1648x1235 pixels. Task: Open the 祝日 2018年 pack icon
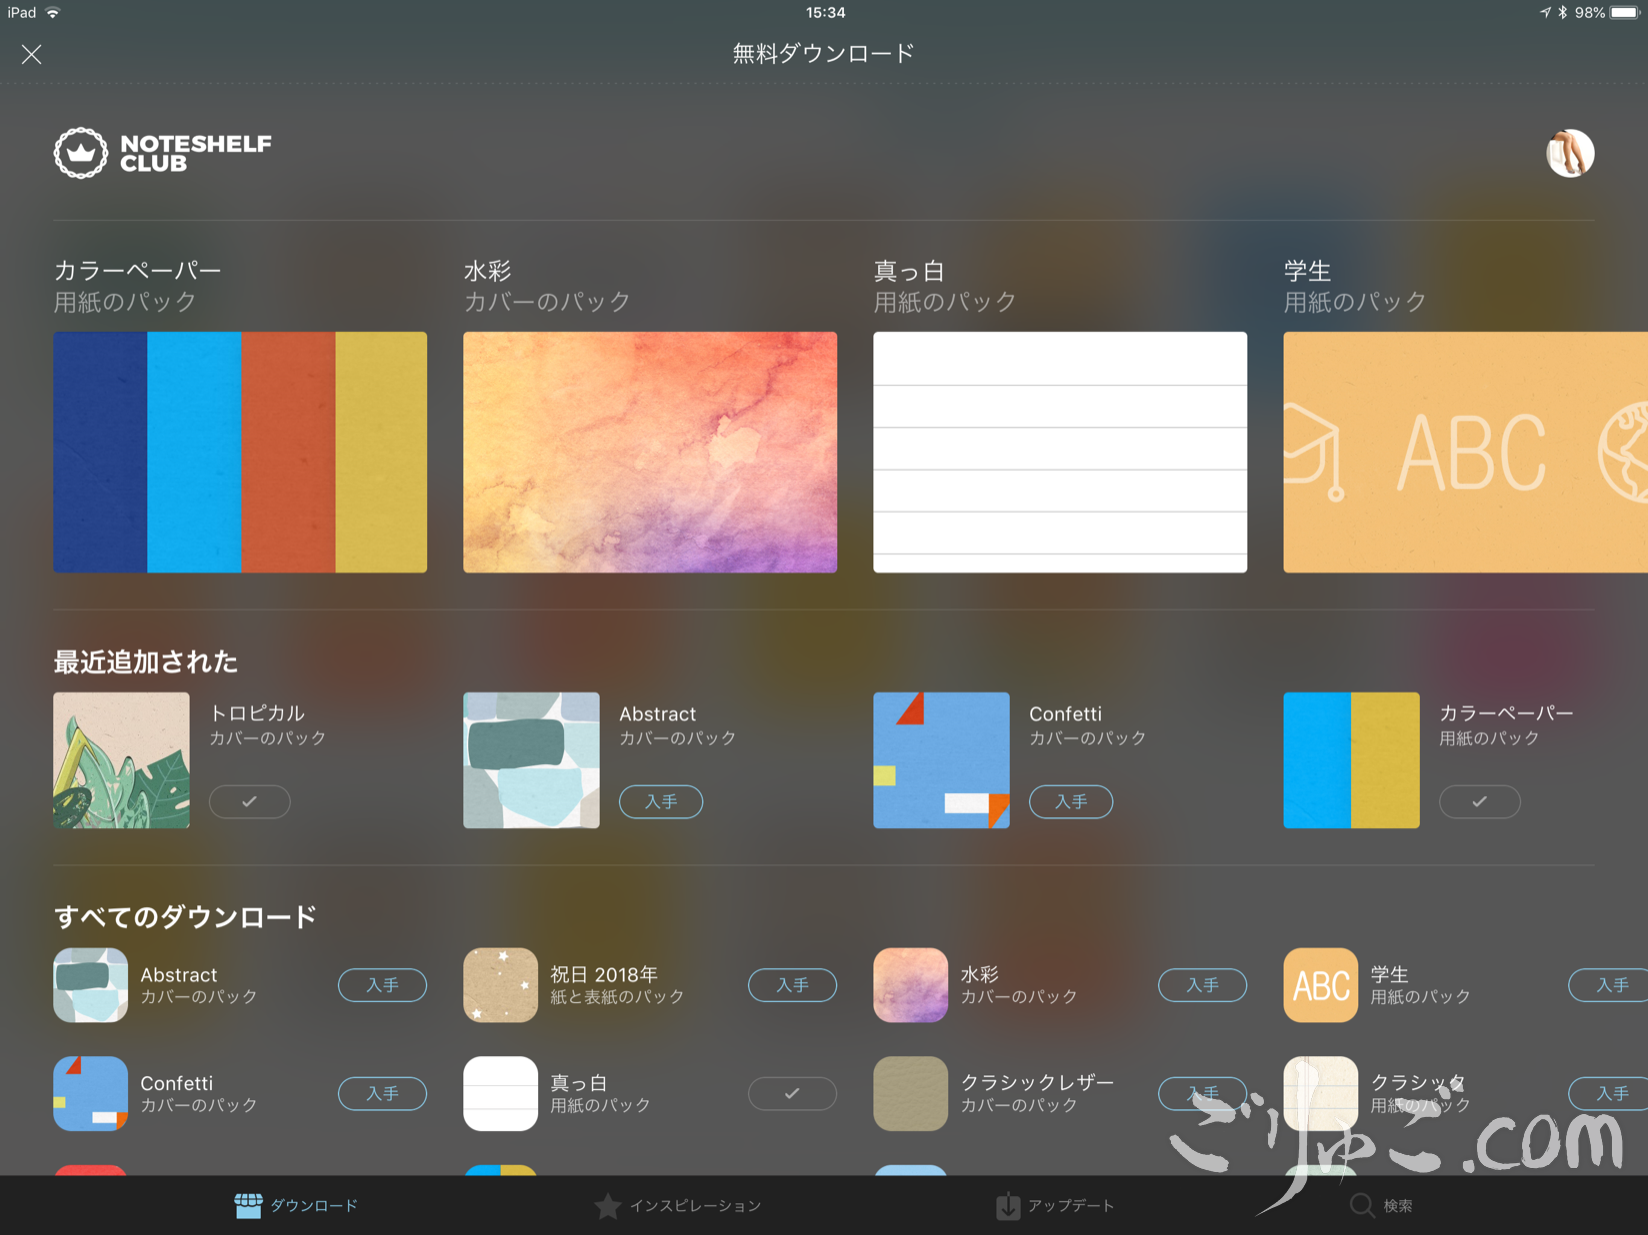(x=500, y=985)
